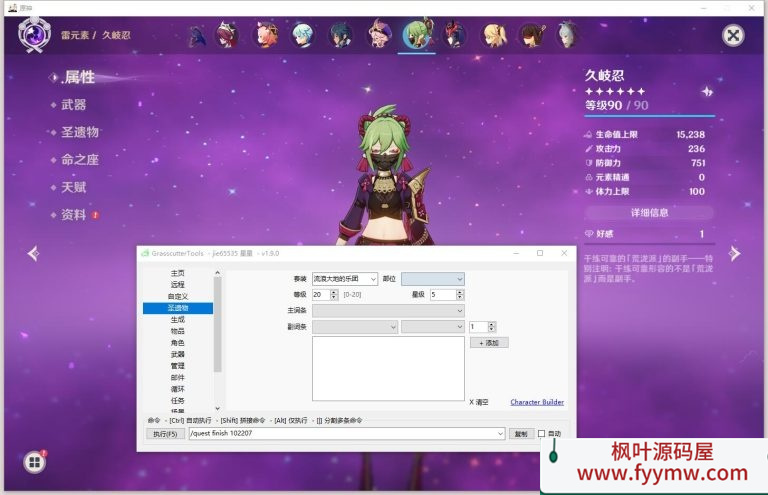Increase the 等级 value with up stepper
The height and width of the screenshot is (495, 768).
pos(334,292)
